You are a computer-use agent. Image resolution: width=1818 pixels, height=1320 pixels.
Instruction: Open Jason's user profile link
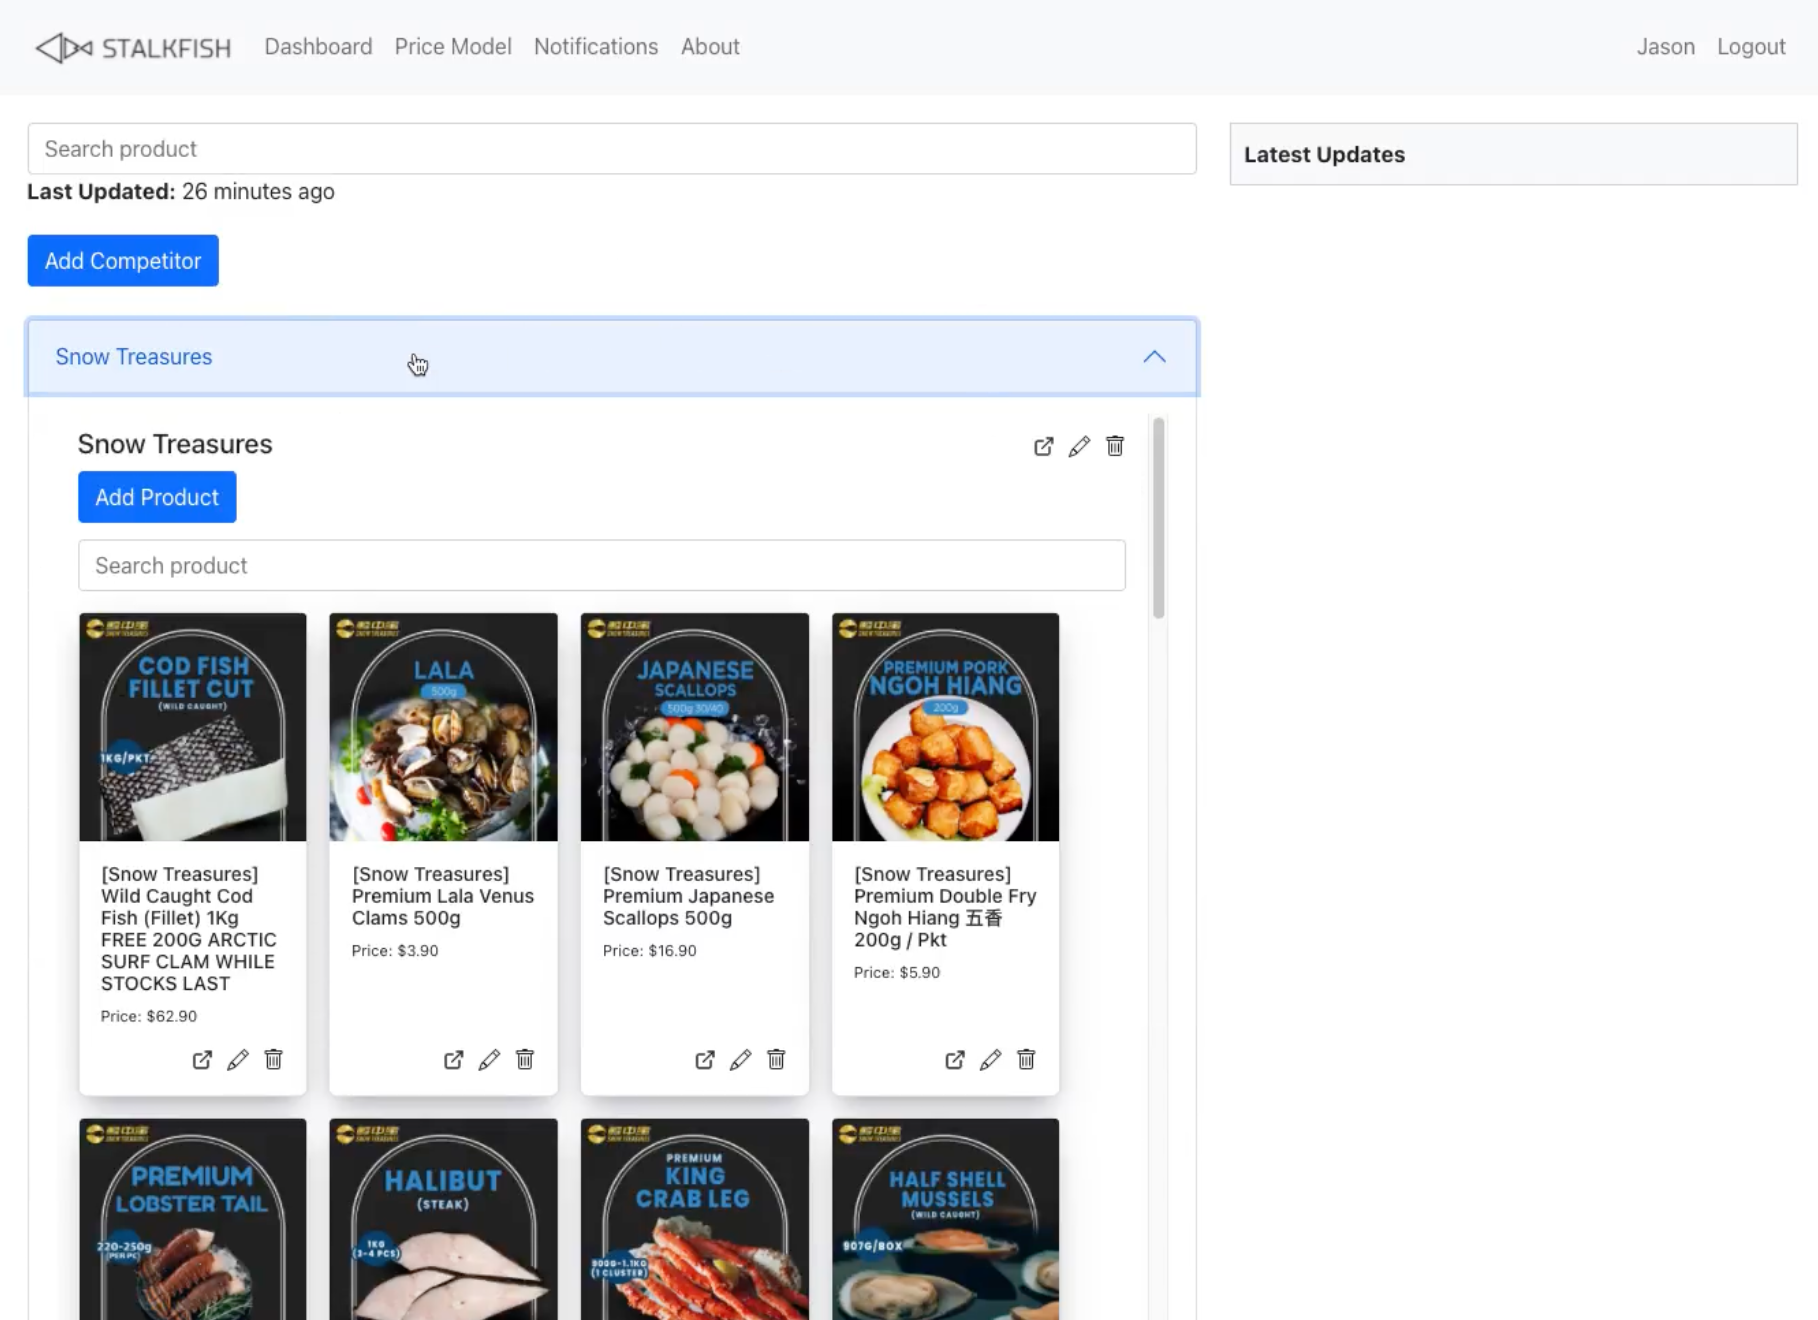pos(1665,47)
